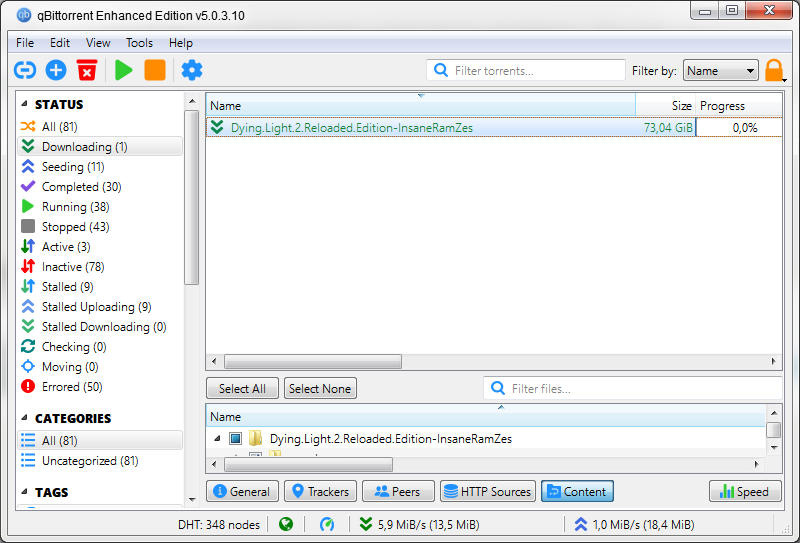Viewport: 800px width, 543px height.
Task: Click the qBittorrent title bar app icon
Action: click(x=23, y=15)
